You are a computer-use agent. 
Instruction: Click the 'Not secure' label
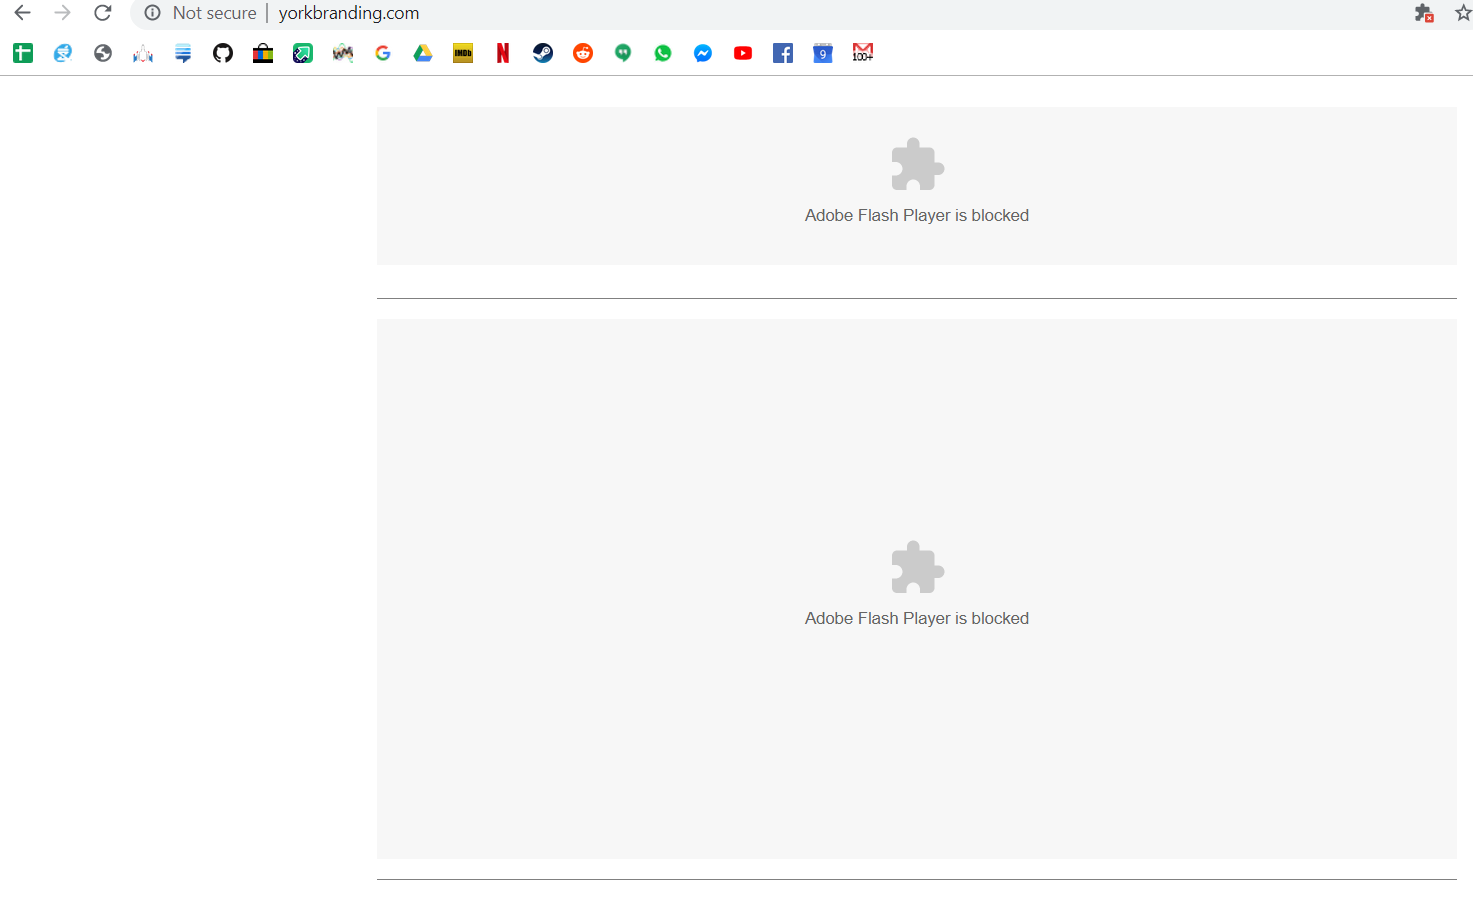point(214,13)
